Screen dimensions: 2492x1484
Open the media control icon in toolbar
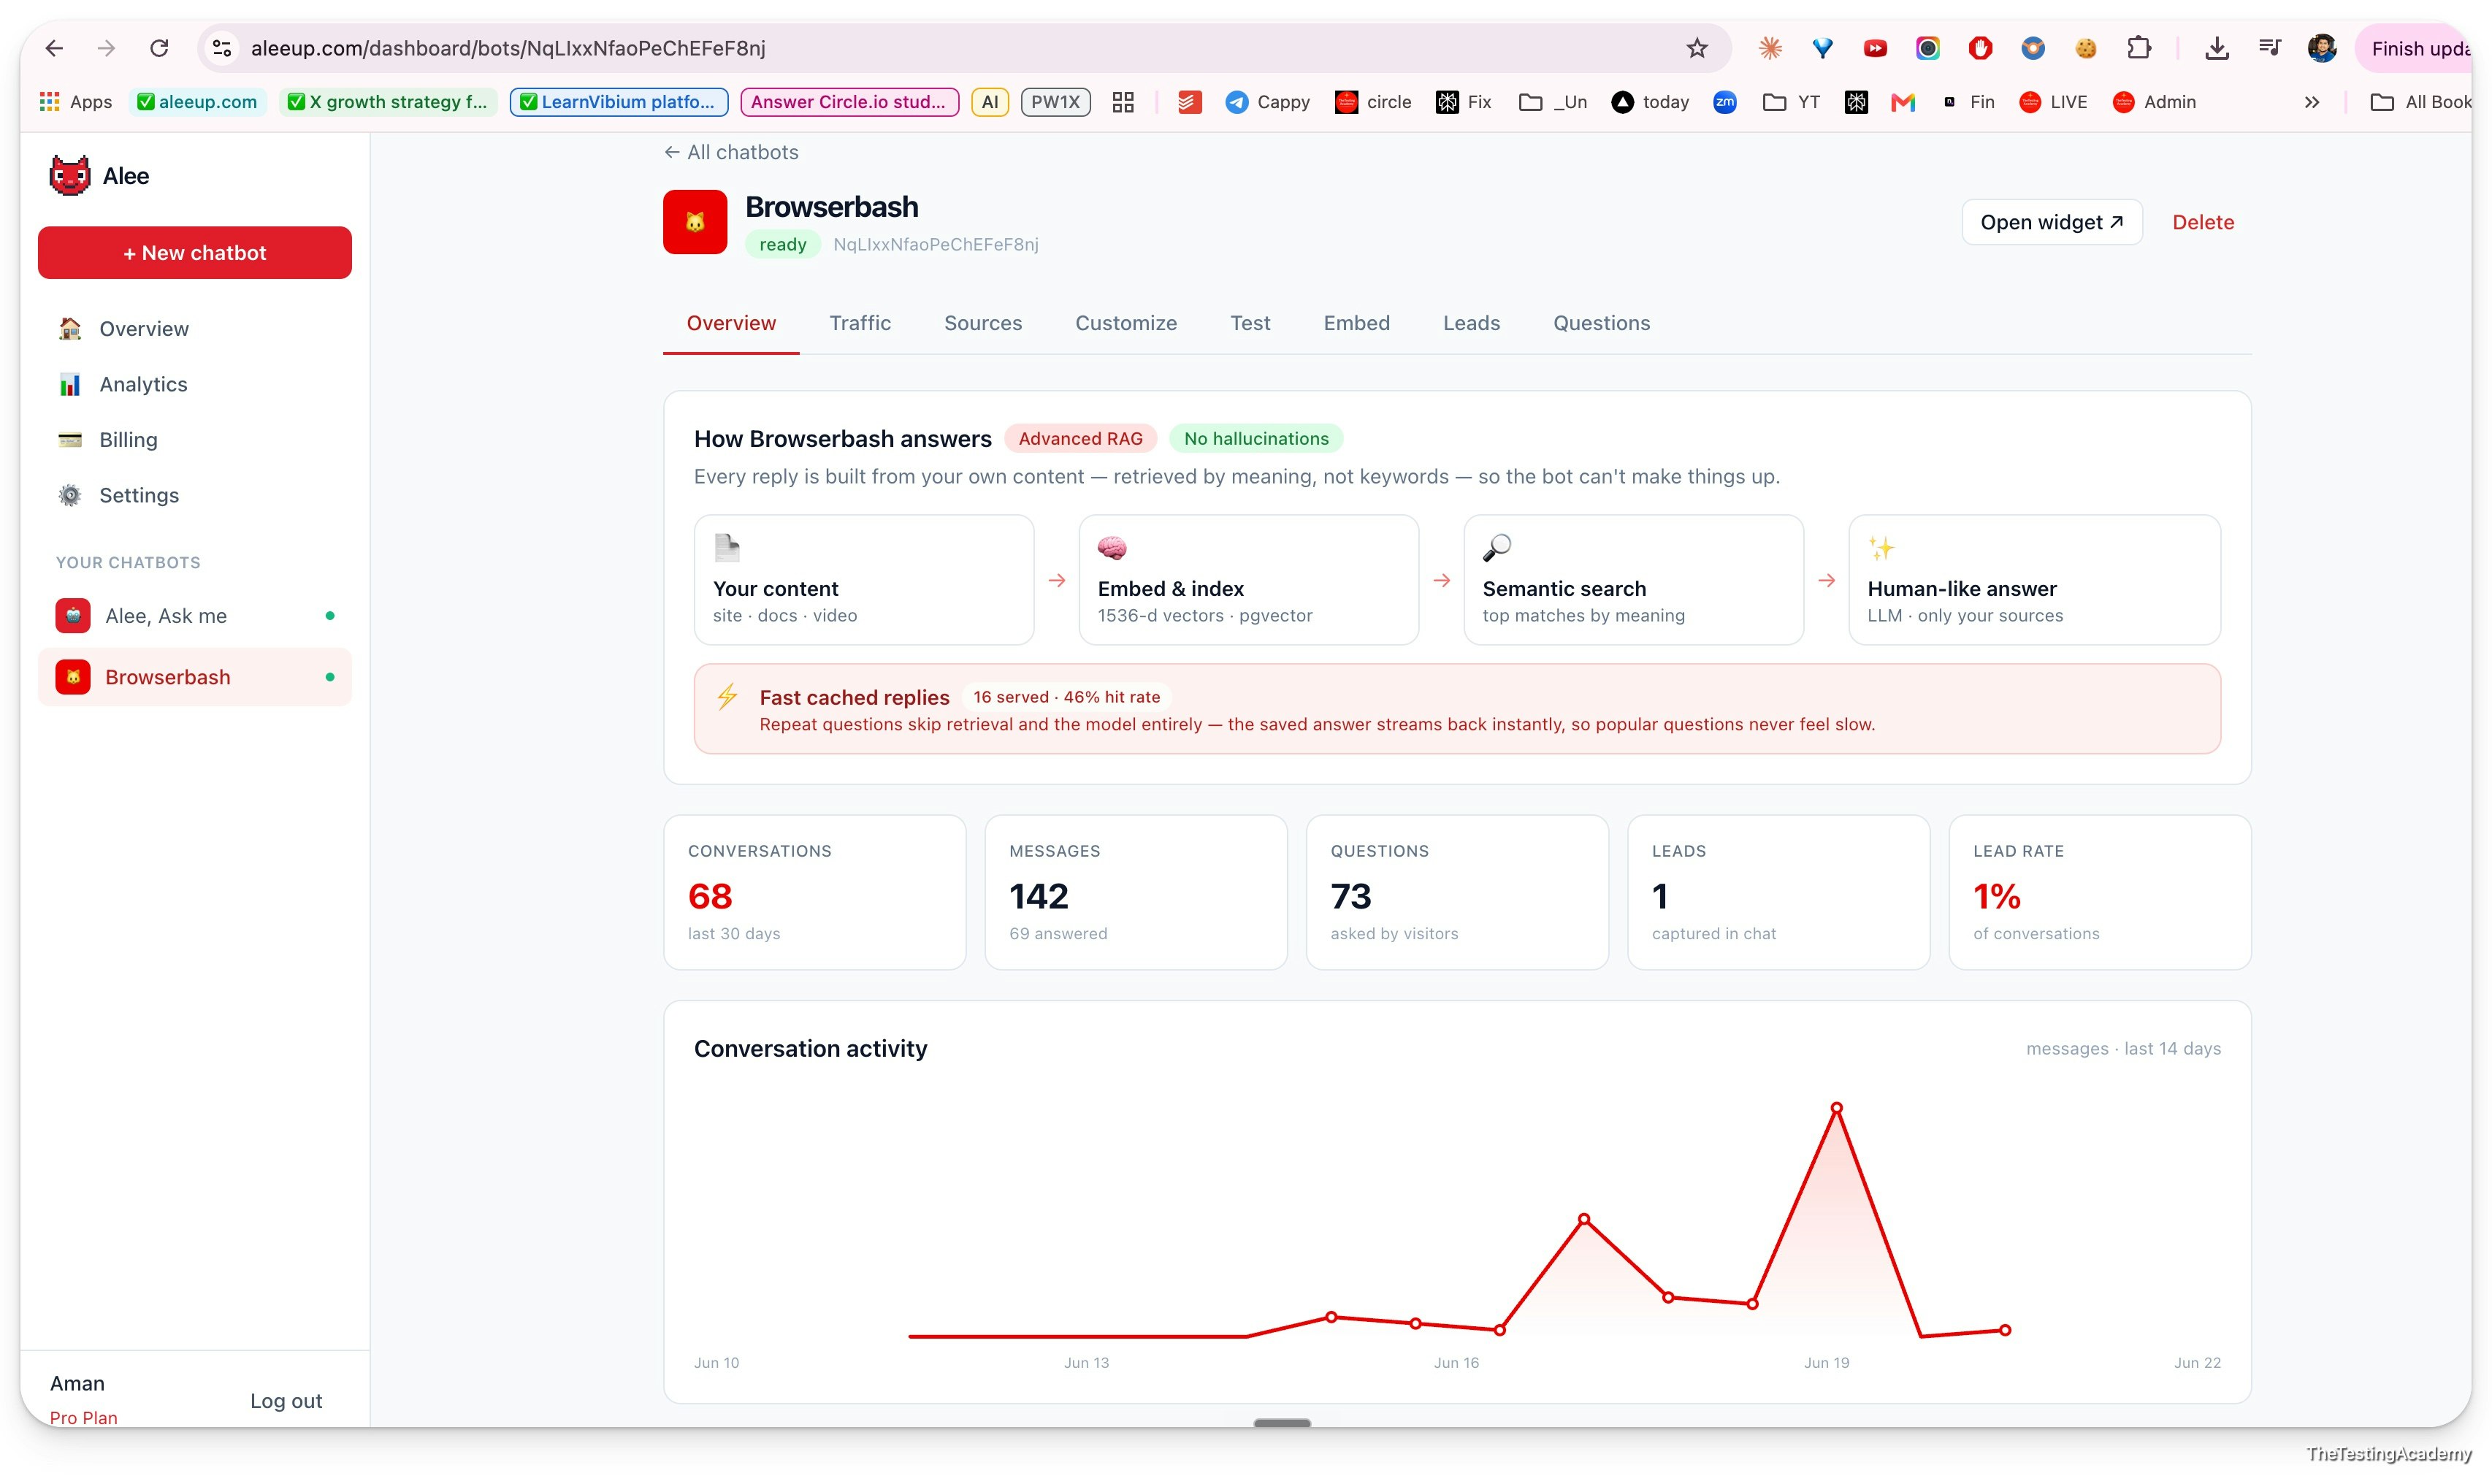coord(2269,48)
